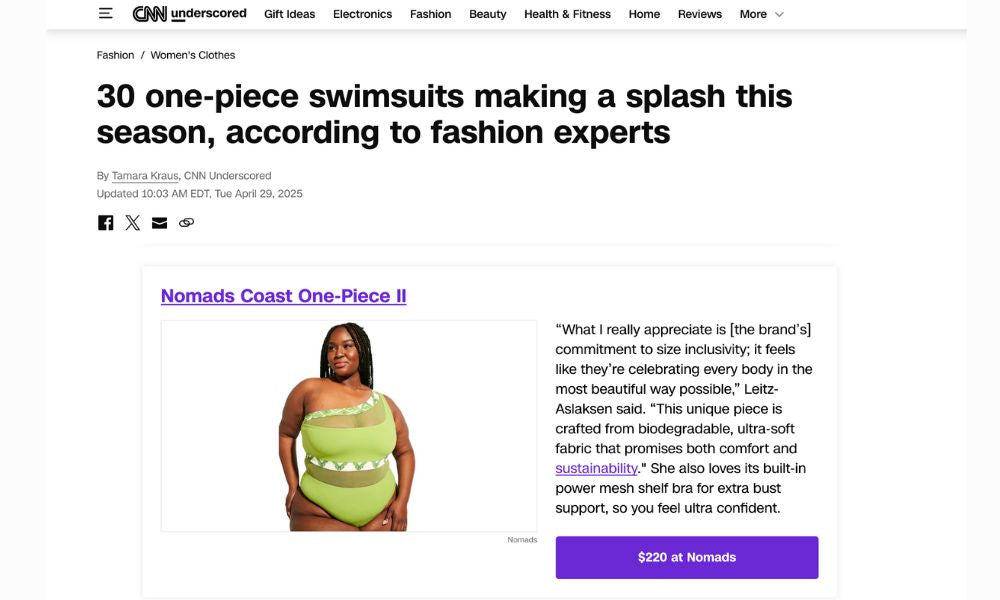Click the CNN Underscored logo

click(x=189, y=13)
